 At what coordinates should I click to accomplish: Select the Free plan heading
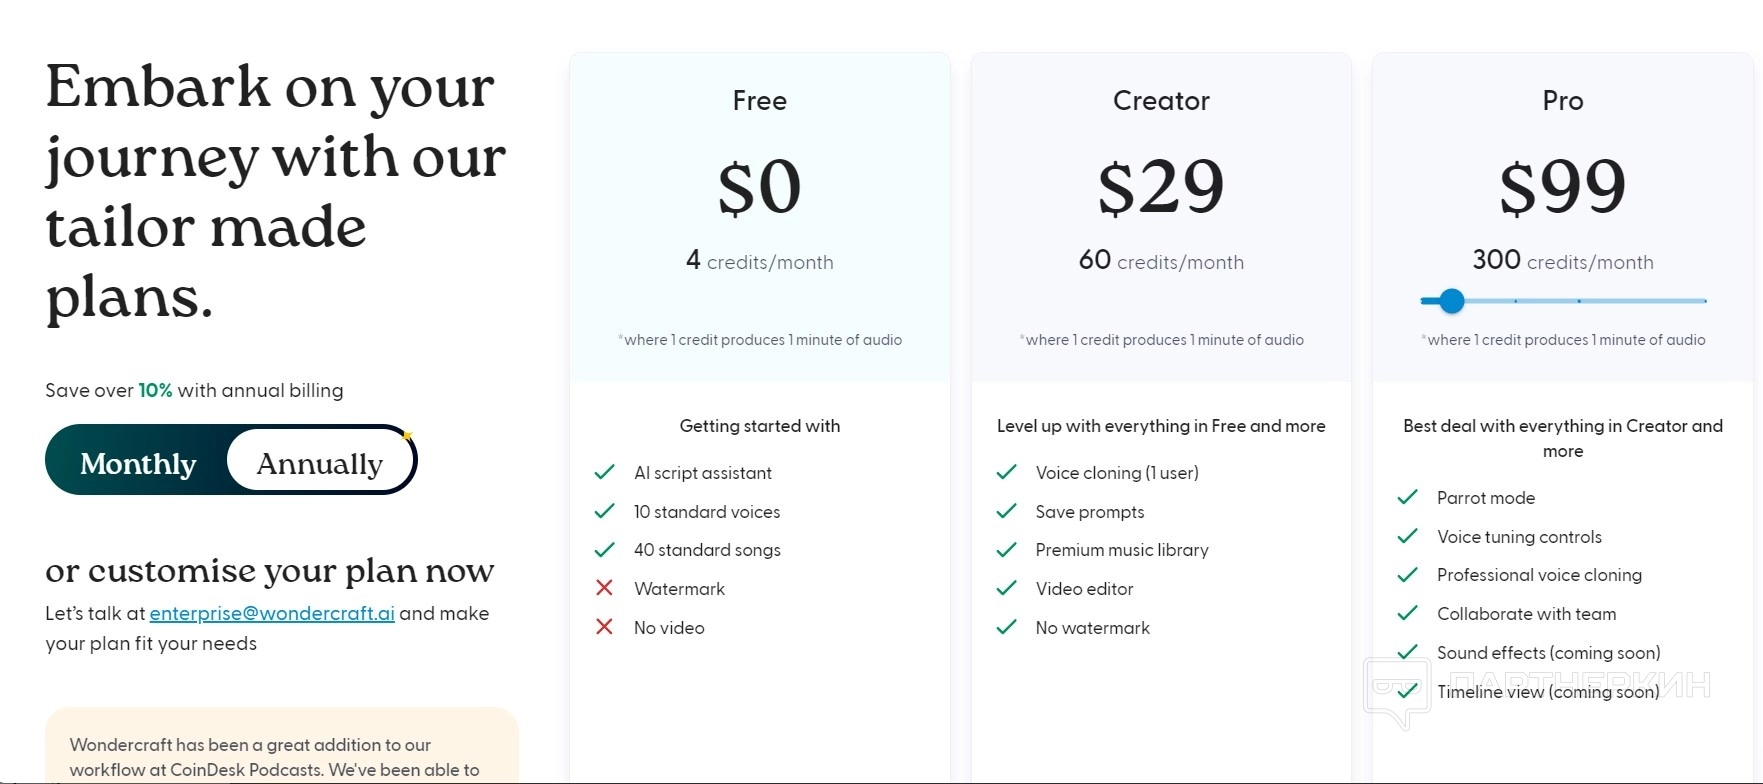point(759,101)
